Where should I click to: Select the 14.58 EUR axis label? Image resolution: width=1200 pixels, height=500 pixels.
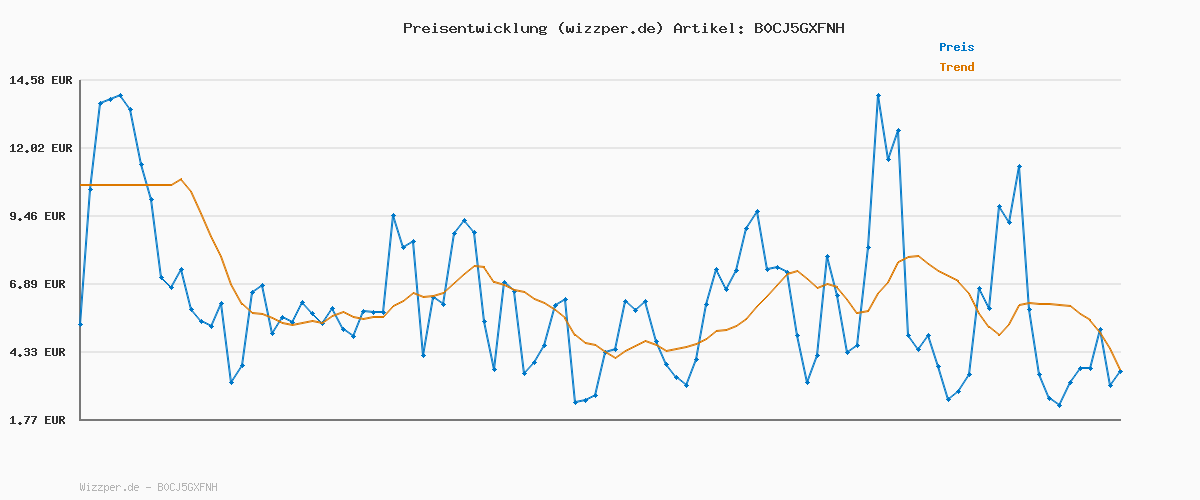tap(41, 80)
